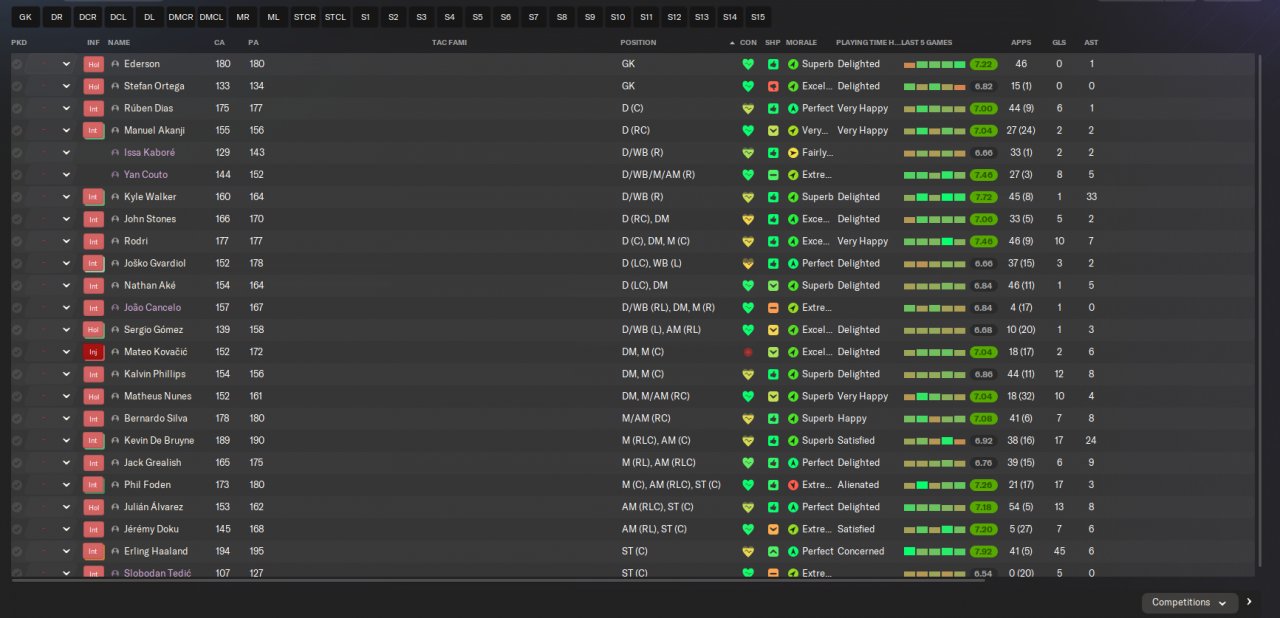The image size is (1280, 618).
Task: Open the Competitions dropdown
Action: pyautogui.click(x=1190, y=602)
